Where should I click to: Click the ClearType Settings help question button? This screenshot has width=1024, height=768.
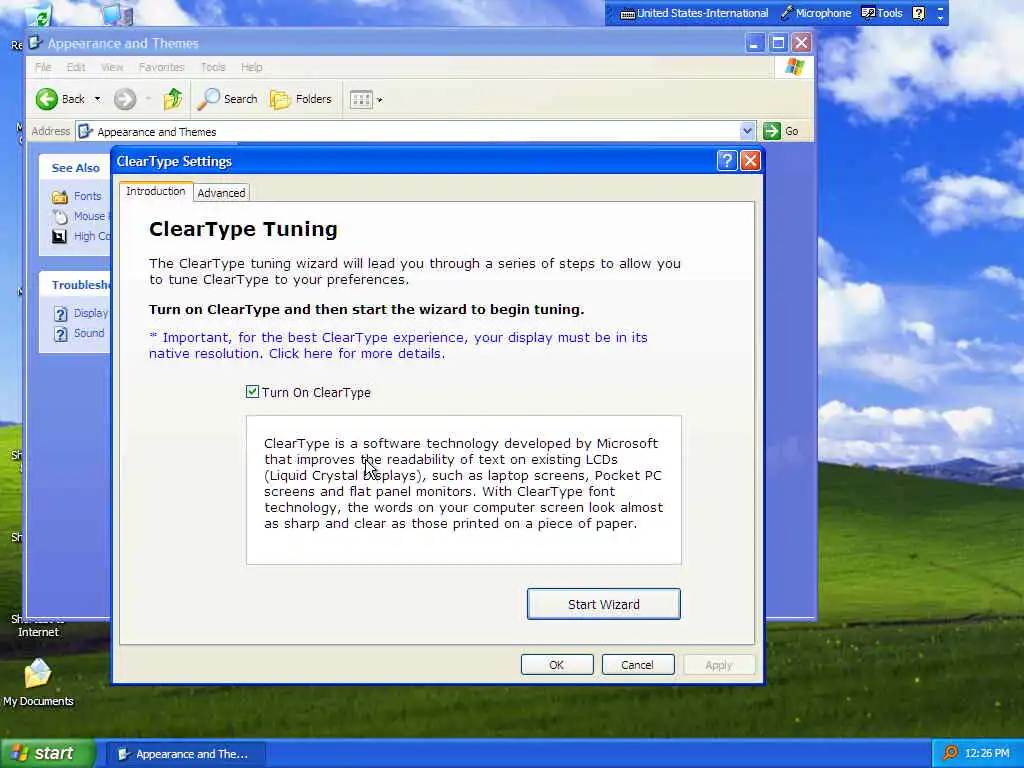727,161
